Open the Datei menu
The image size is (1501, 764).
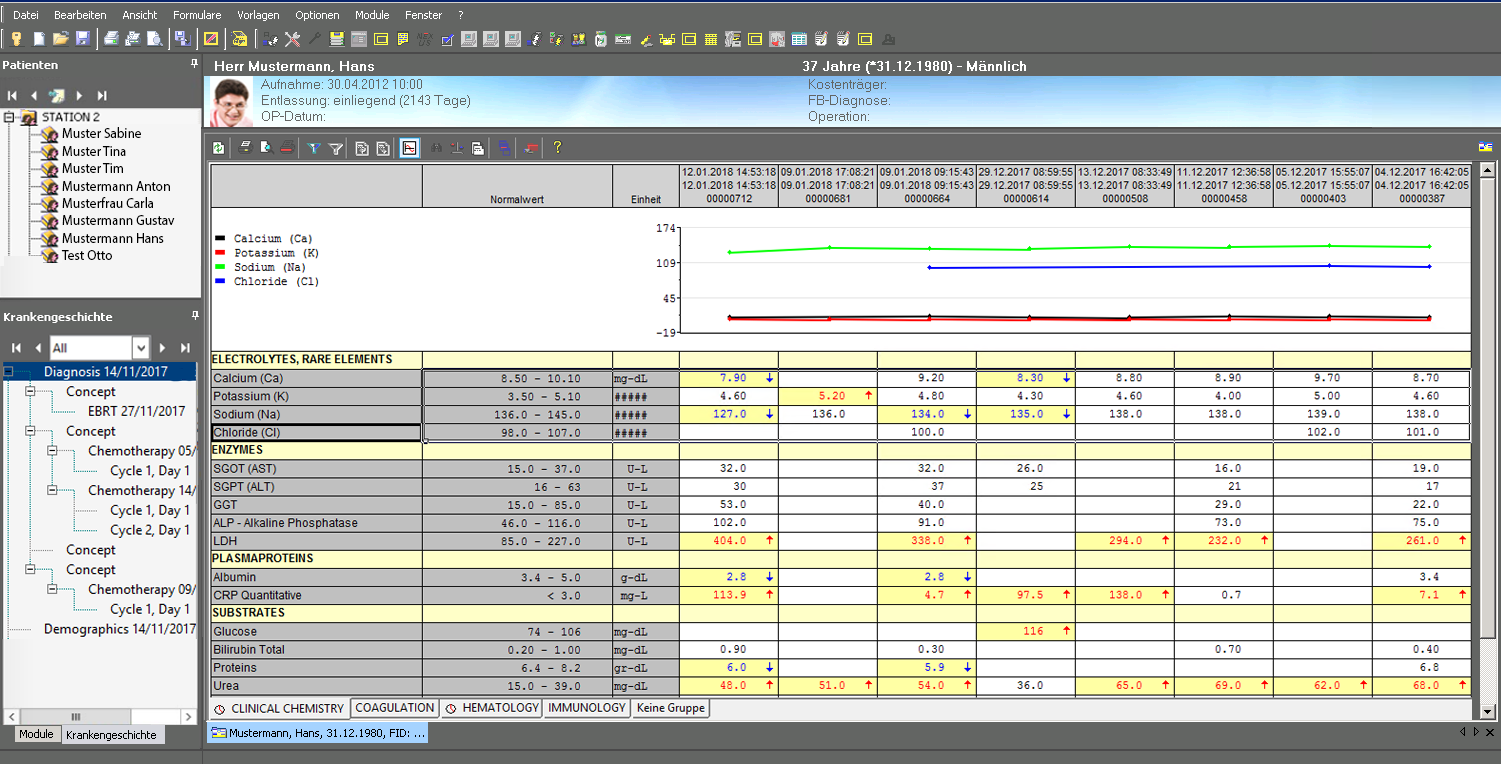[x=26, y=15]
